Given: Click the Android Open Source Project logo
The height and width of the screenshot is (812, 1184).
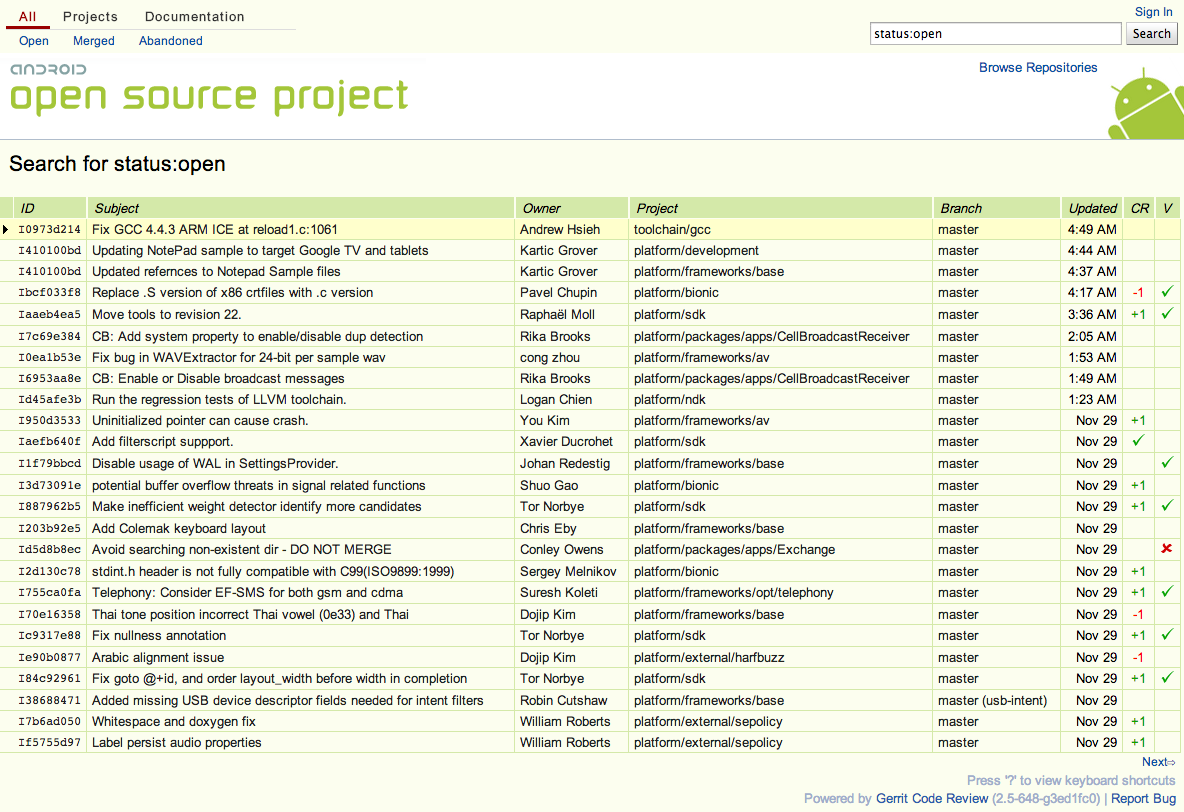Looking at the screenshot, I should tap(209, 90).
